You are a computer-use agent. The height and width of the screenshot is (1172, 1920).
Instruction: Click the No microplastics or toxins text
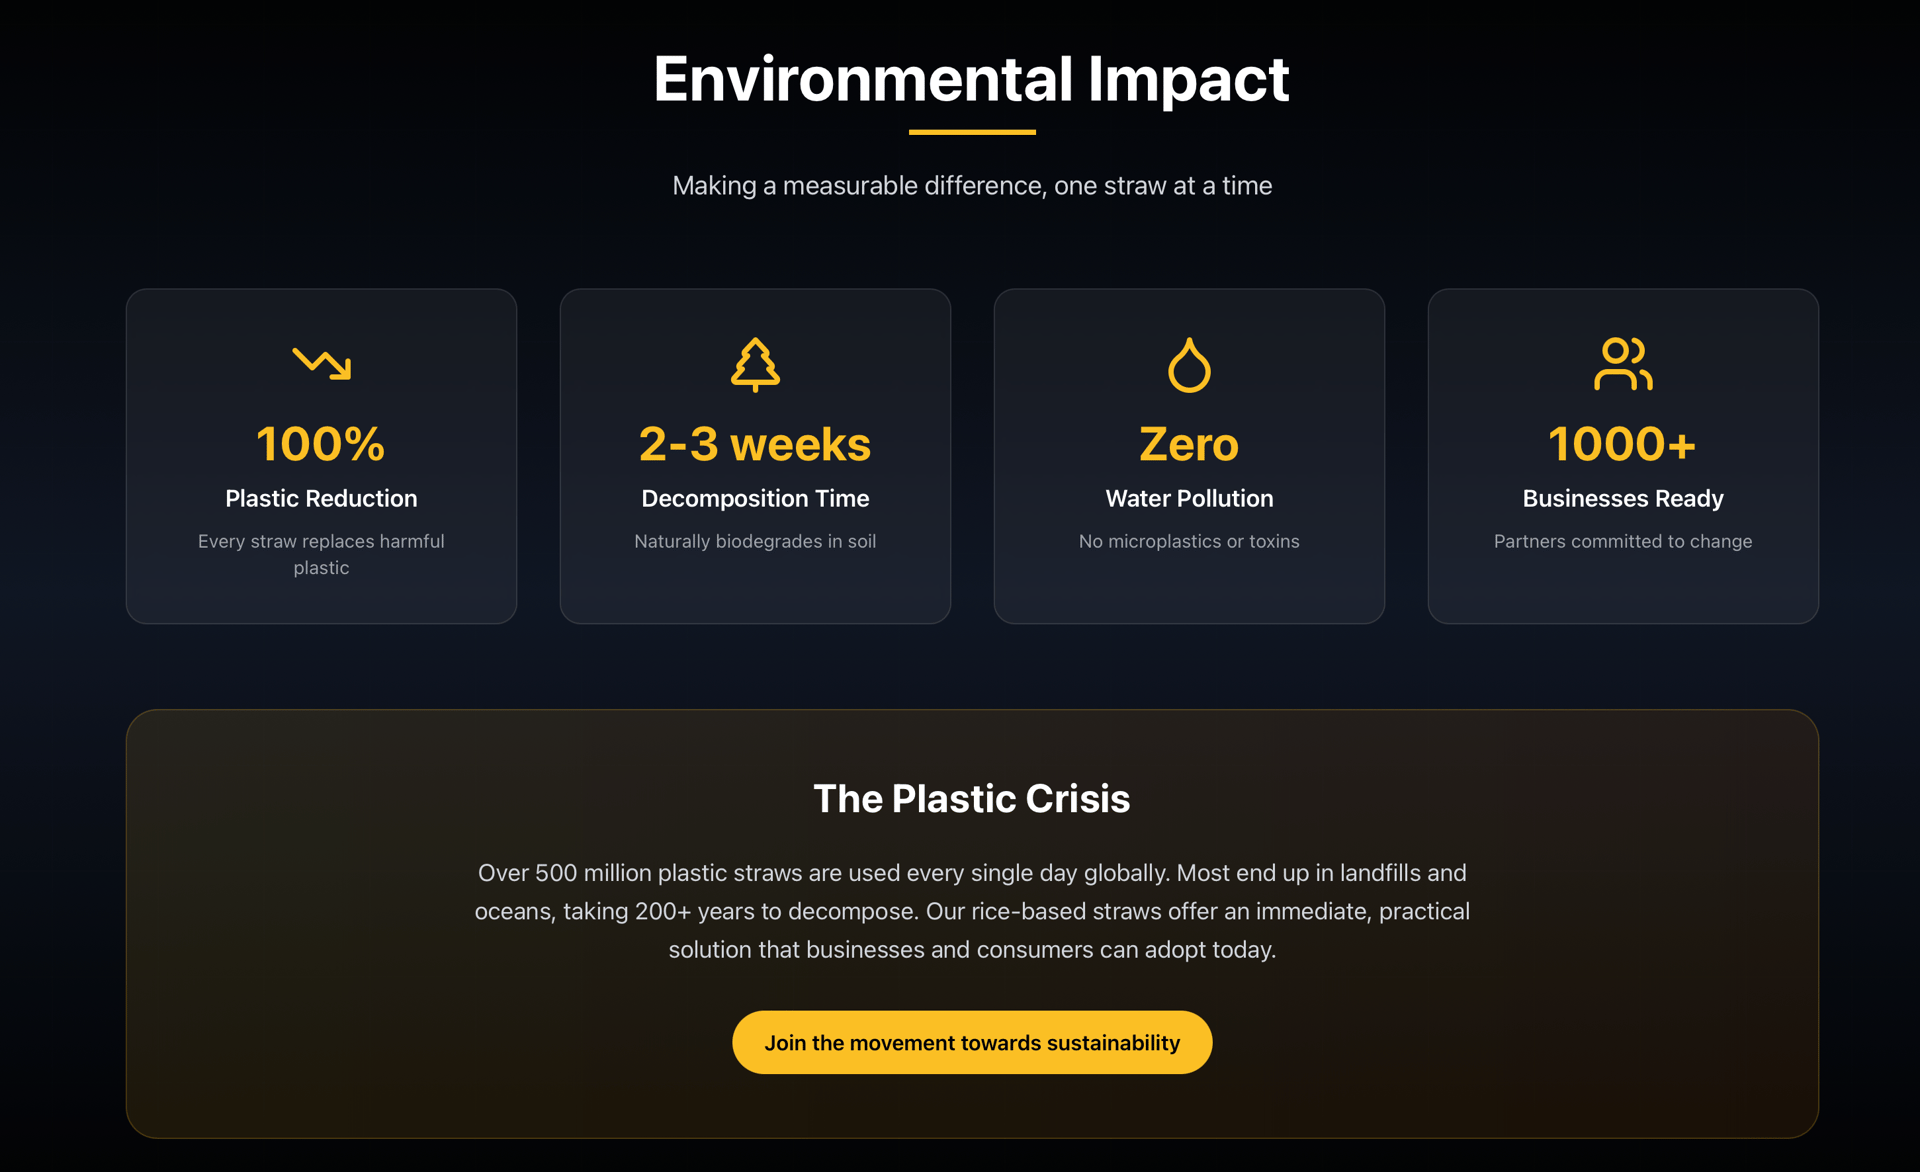tap(1189, 541)
